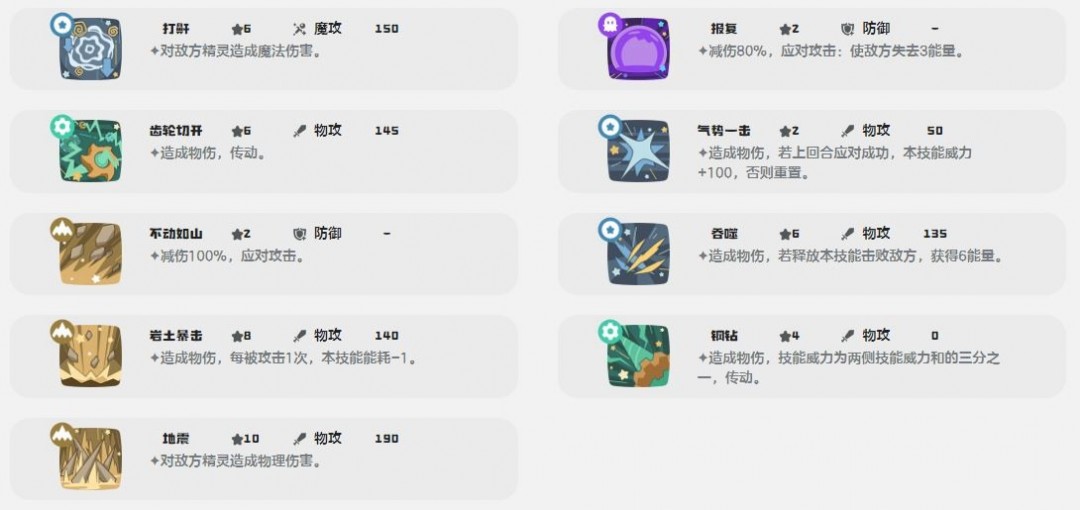Viewport: 1080px width, 510px height.
Task: Click the ghost type badge on 报复
Action: tap(610, 25)
